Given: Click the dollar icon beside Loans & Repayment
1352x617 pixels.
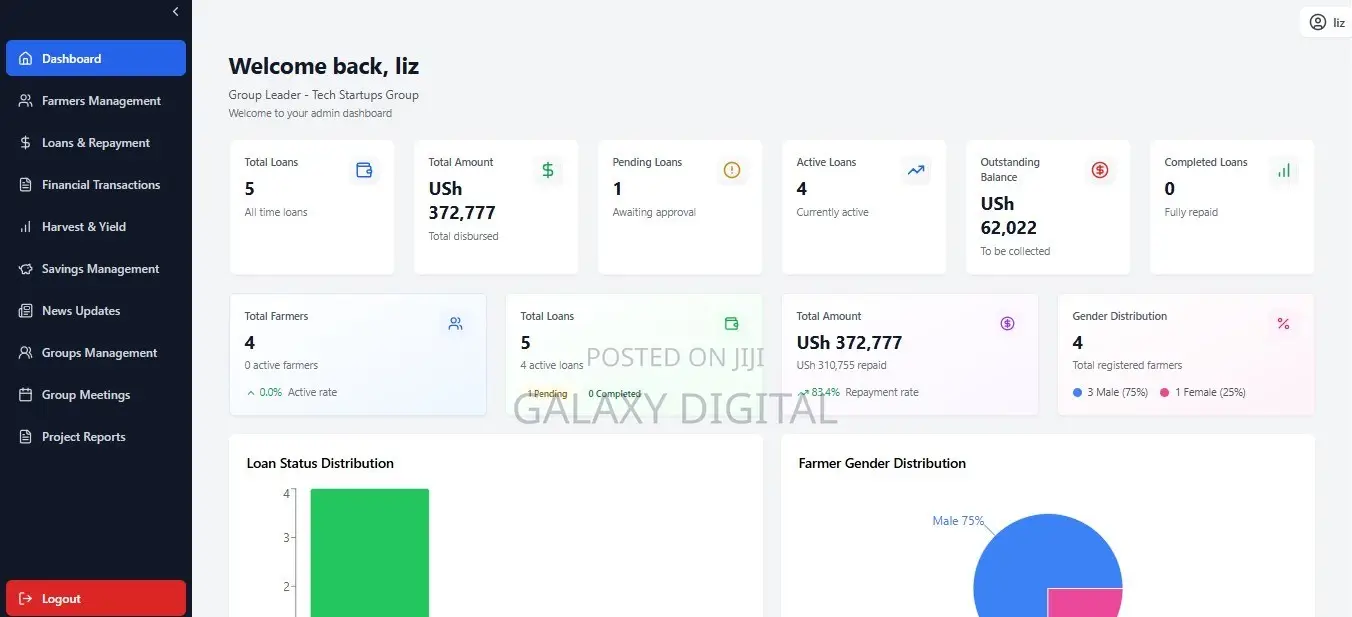Looking at the screenshot, I should click(25, 143).
